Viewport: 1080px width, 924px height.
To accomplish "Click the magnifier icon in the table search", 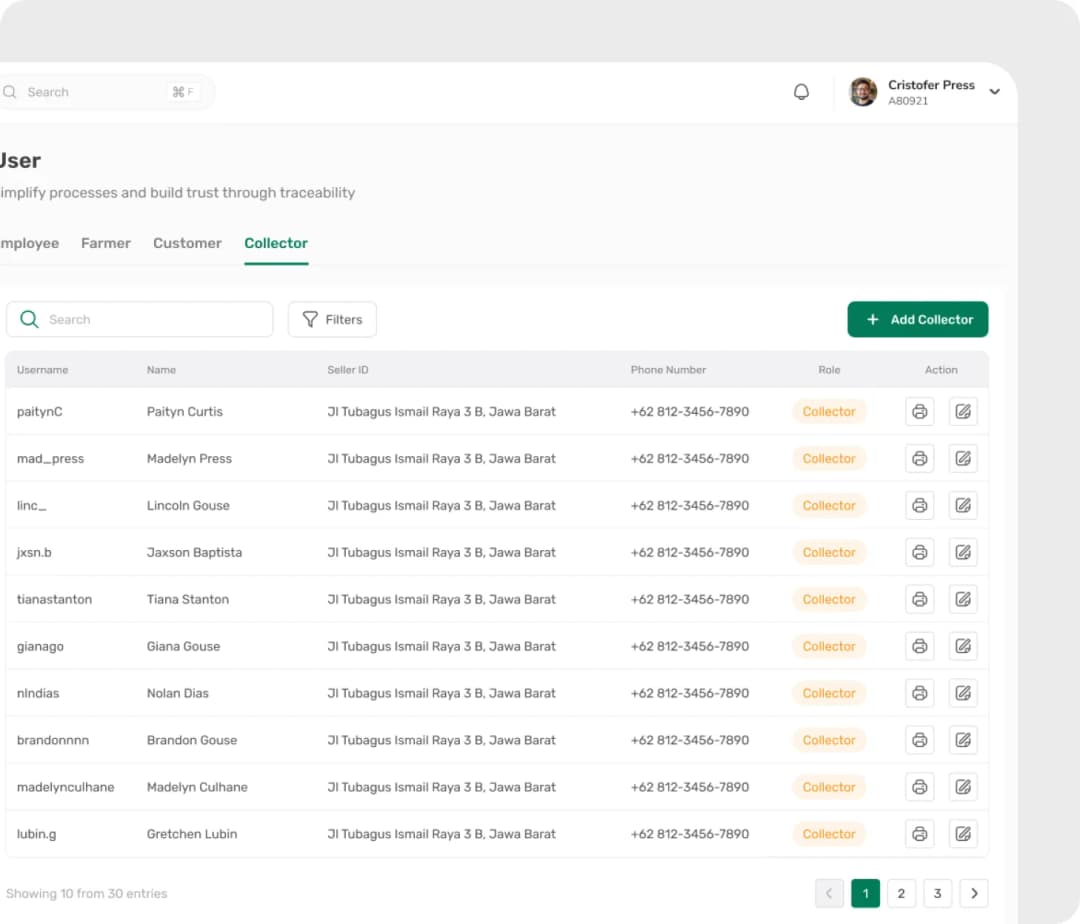I will coord(29,319).
